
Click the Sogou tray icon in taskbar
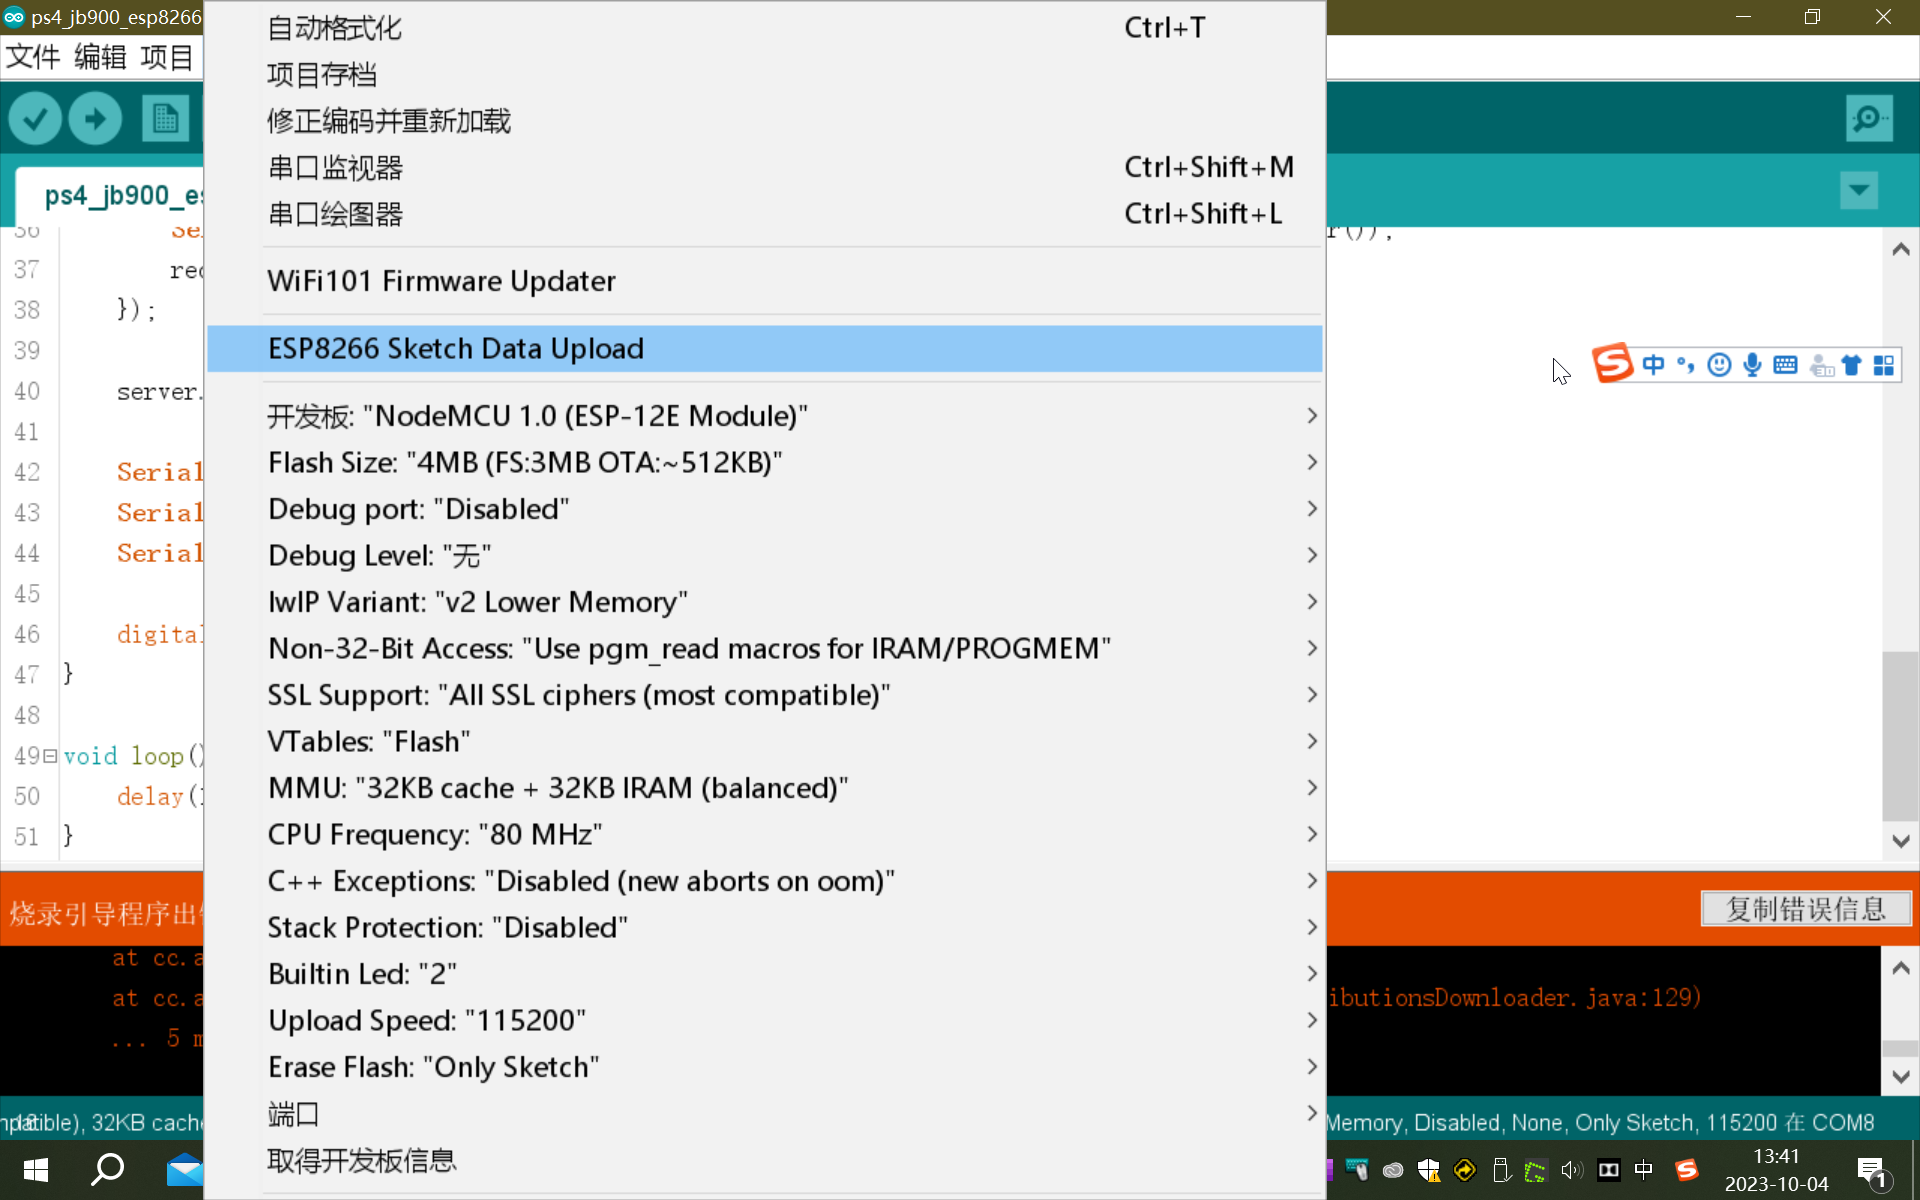pos(1687,1169)
